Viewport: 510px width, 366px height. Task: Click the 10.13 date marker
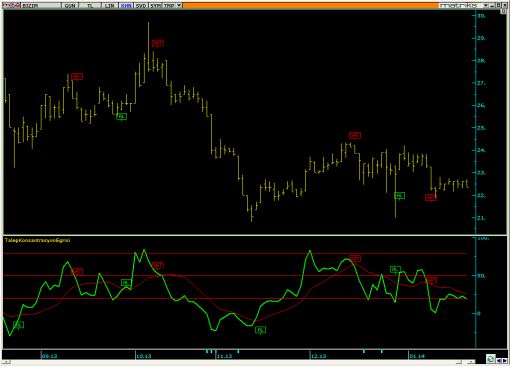point(144,356)
